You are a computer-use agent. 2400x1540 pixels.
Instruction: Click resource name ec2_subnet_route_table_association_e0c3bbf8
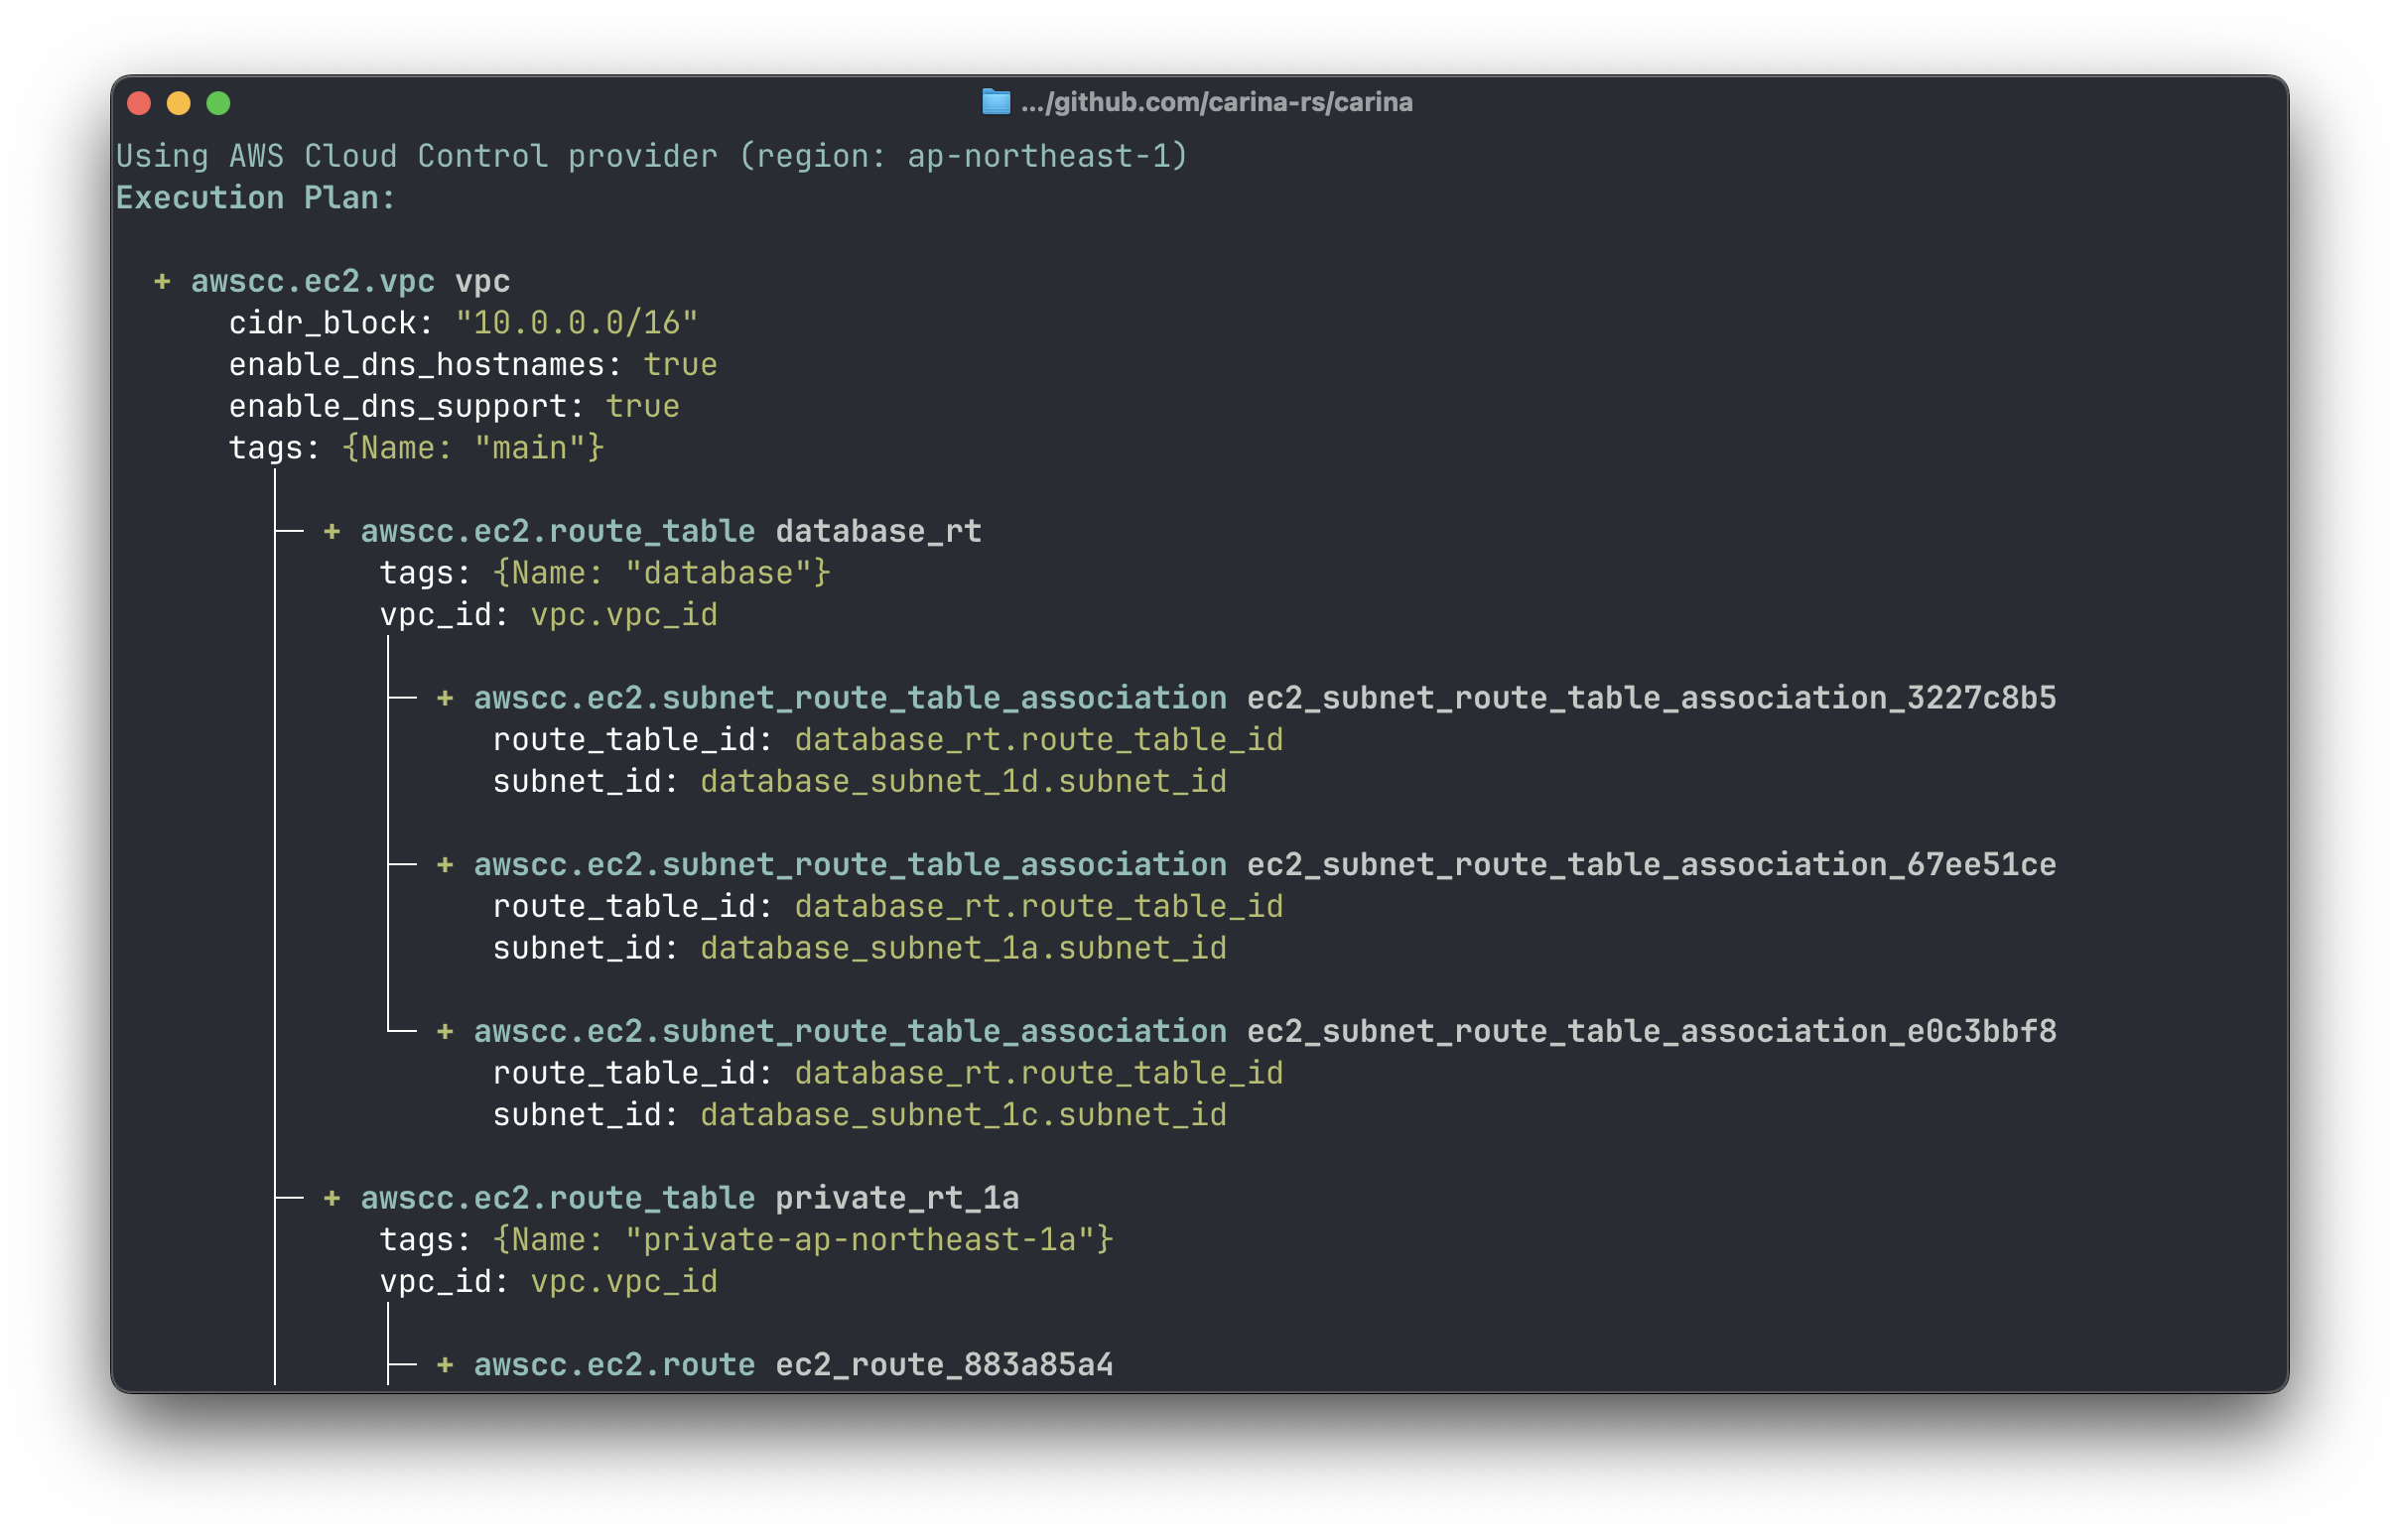click(x=1651, y=1032)
